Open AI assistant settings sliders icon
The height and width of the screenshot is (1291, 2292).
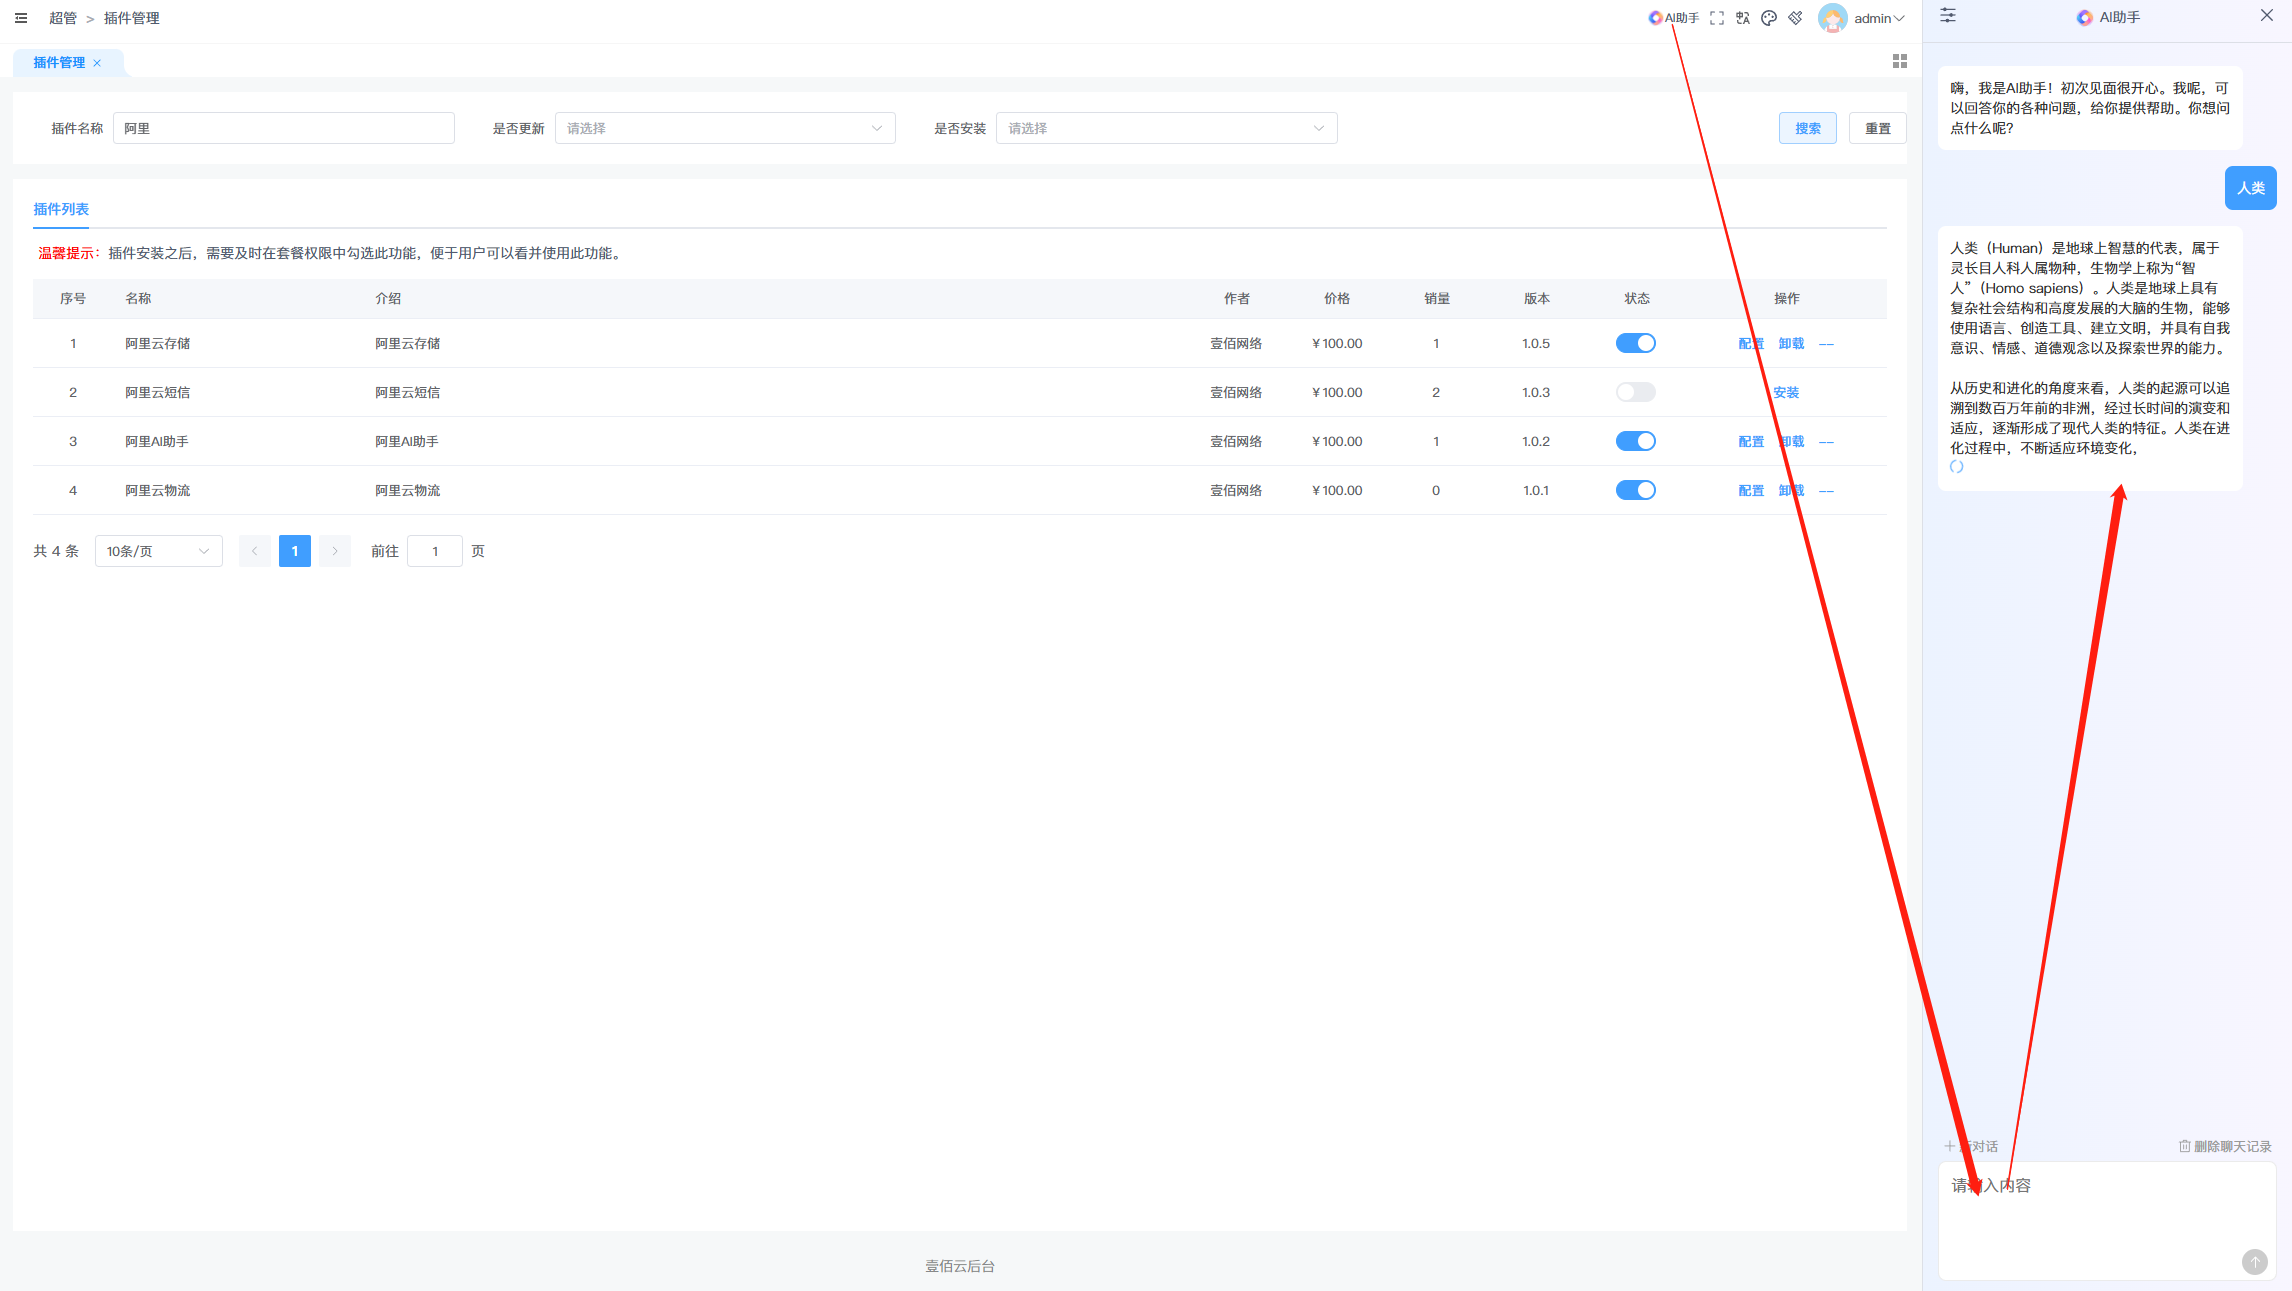point(1948,16)
